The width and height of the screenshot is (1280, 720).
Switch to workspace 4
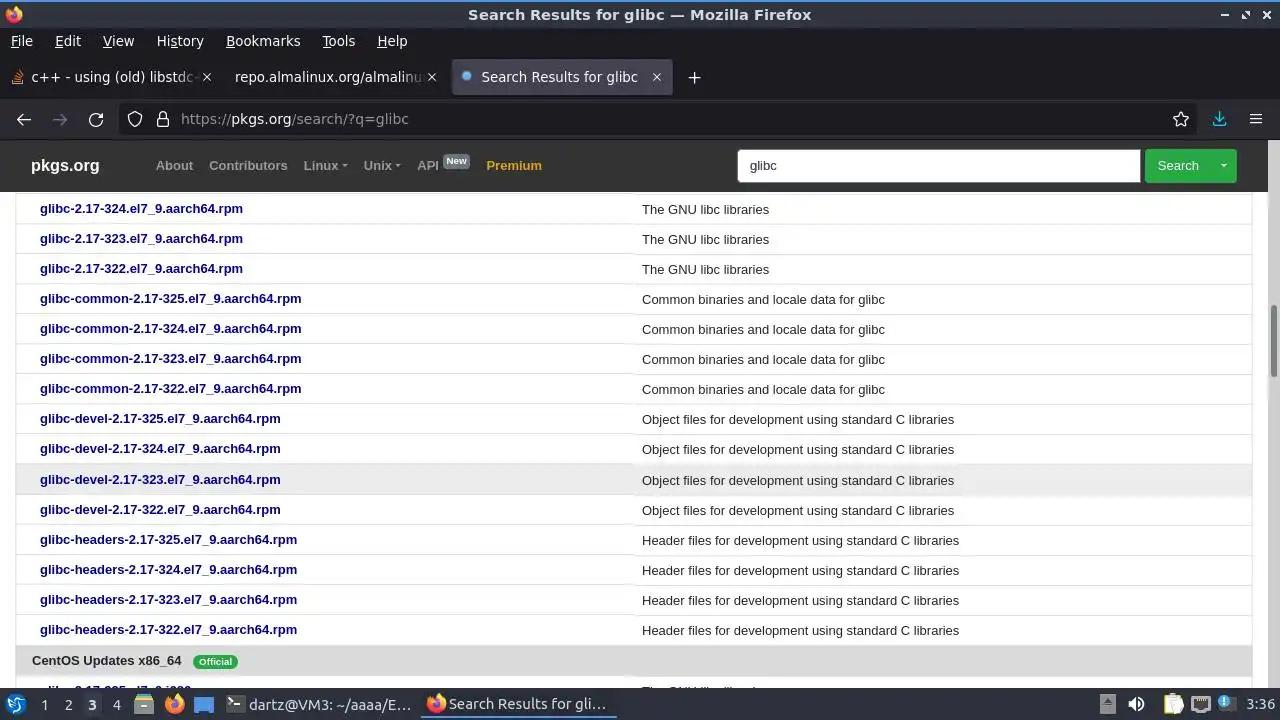116,705
